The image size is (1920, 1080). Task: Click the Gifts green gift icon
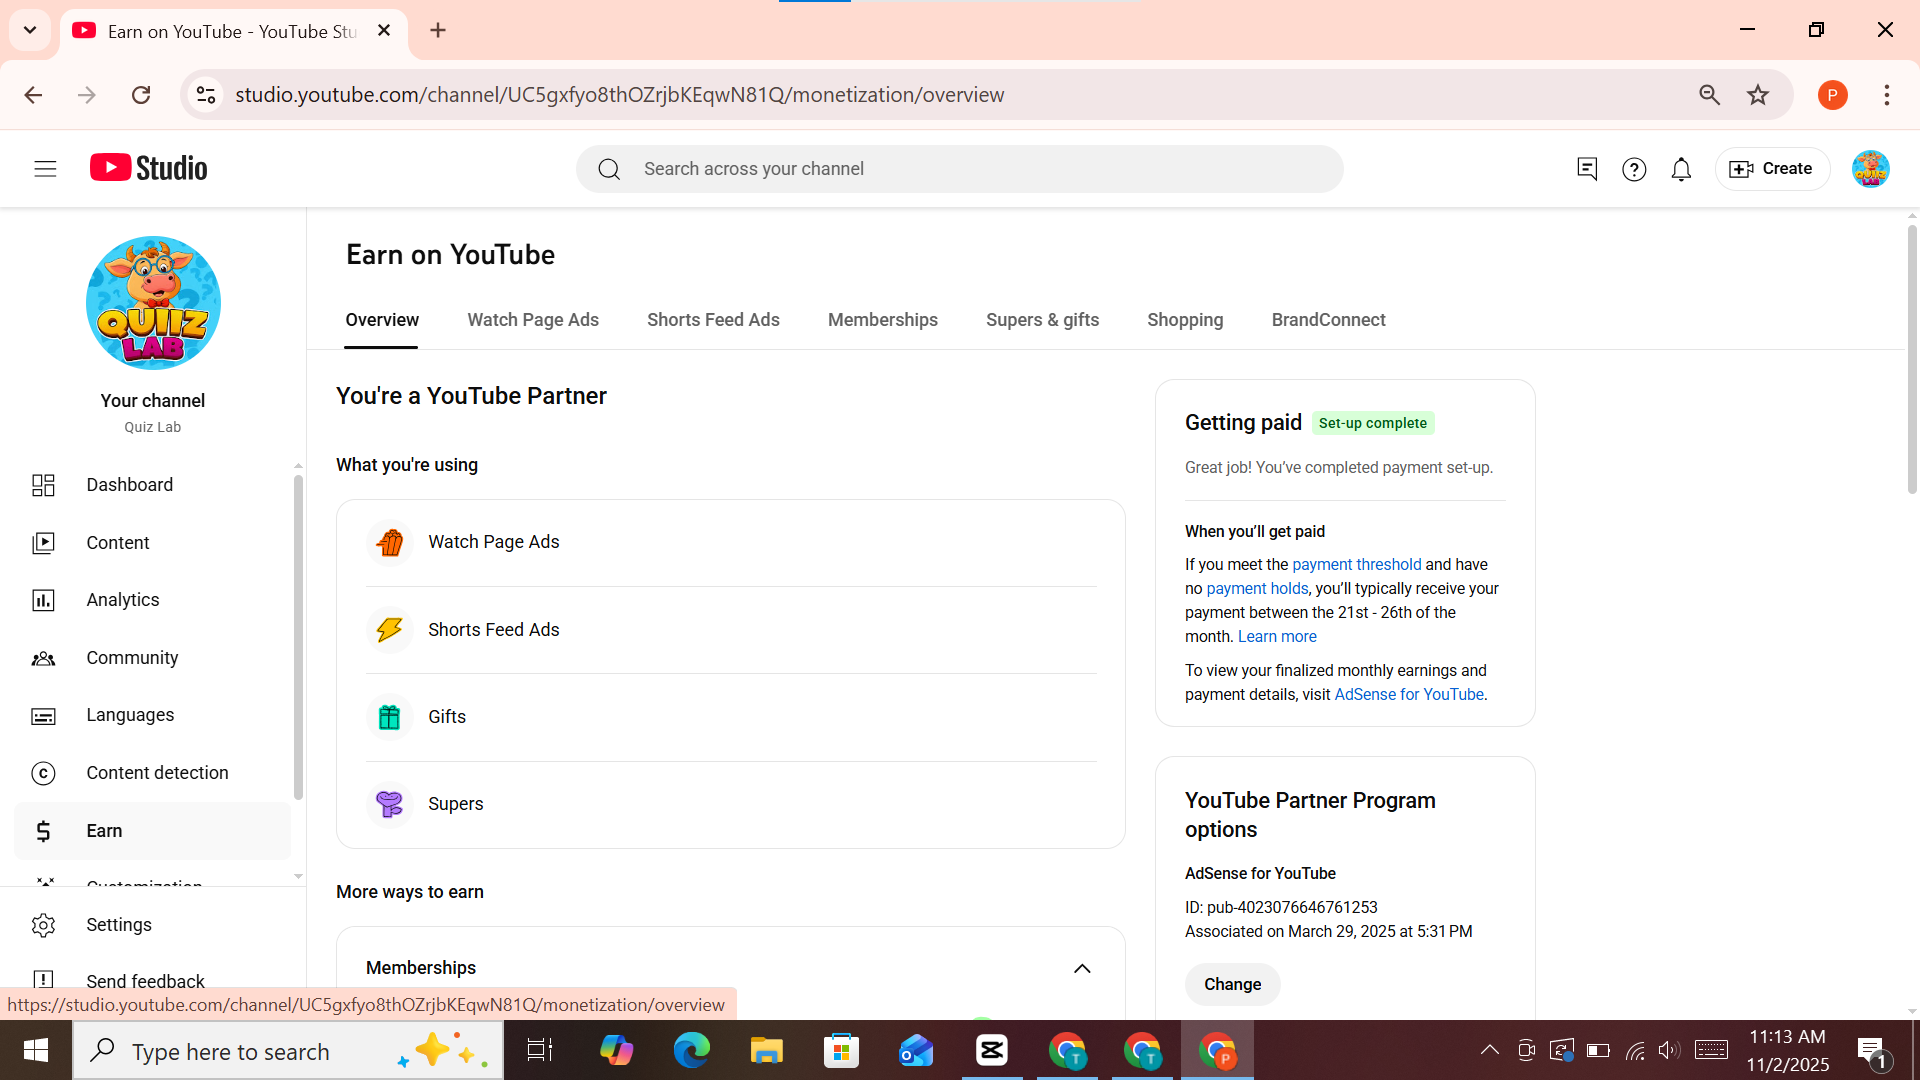click(389, 717)
